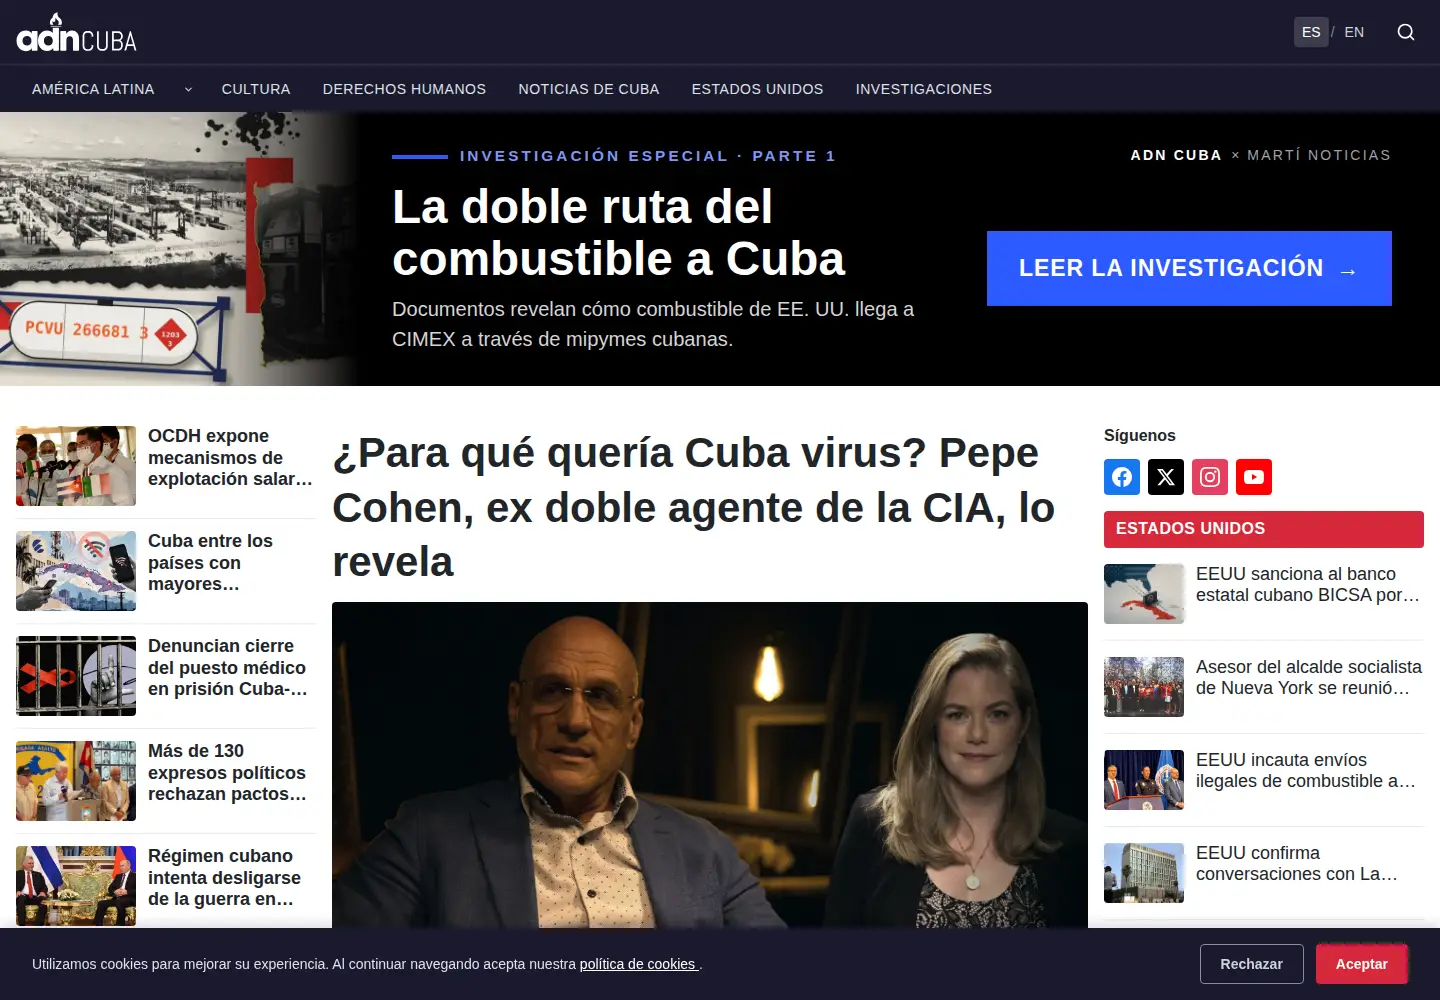The width and height of the screenshot is (1440, 1000).
Task: Open the política de cookies link
Action: (638, 964)
